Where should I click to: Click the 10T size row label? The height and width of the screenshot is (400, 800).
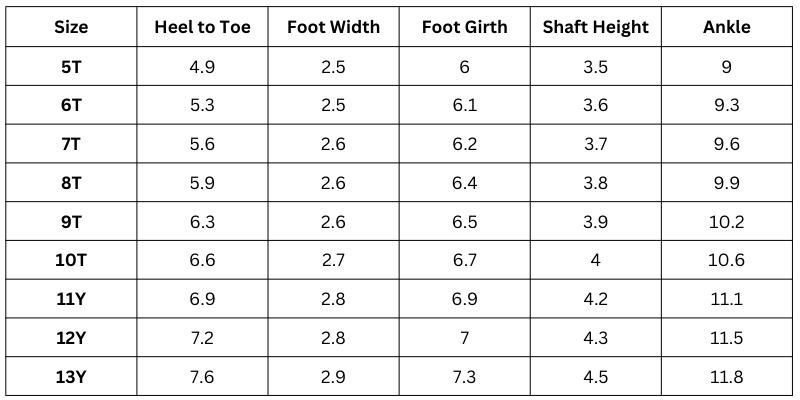tap(71, 260)
